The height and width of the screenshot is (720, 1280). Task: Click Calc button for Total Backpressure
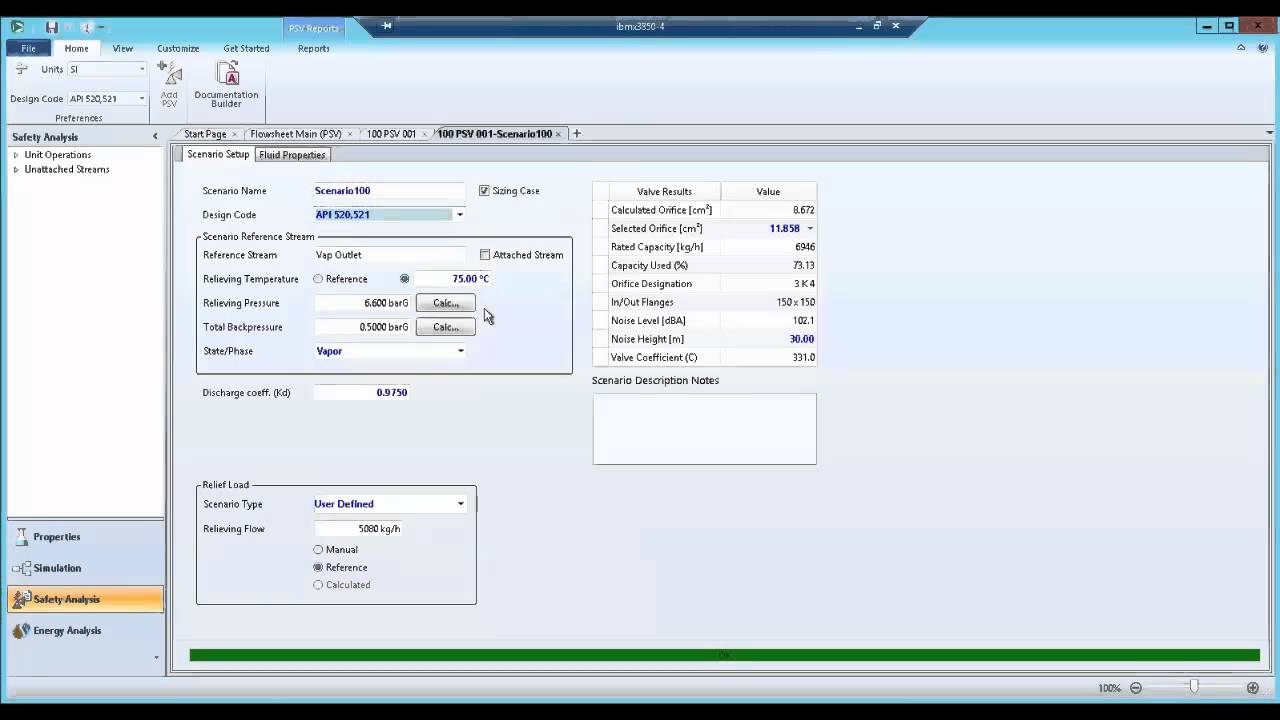(x=446, y=327)
